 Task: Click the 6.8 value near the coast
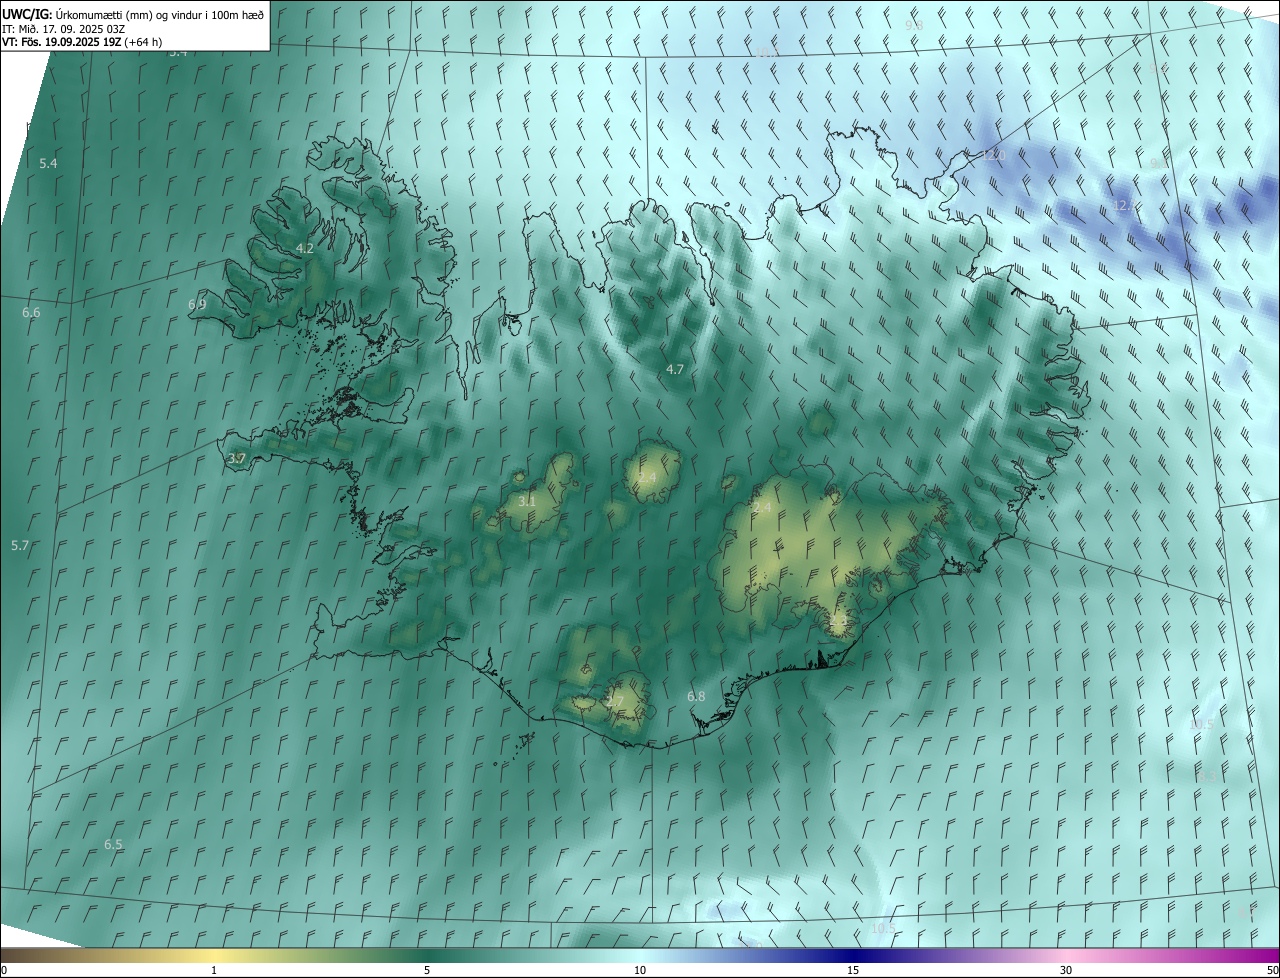696,697
